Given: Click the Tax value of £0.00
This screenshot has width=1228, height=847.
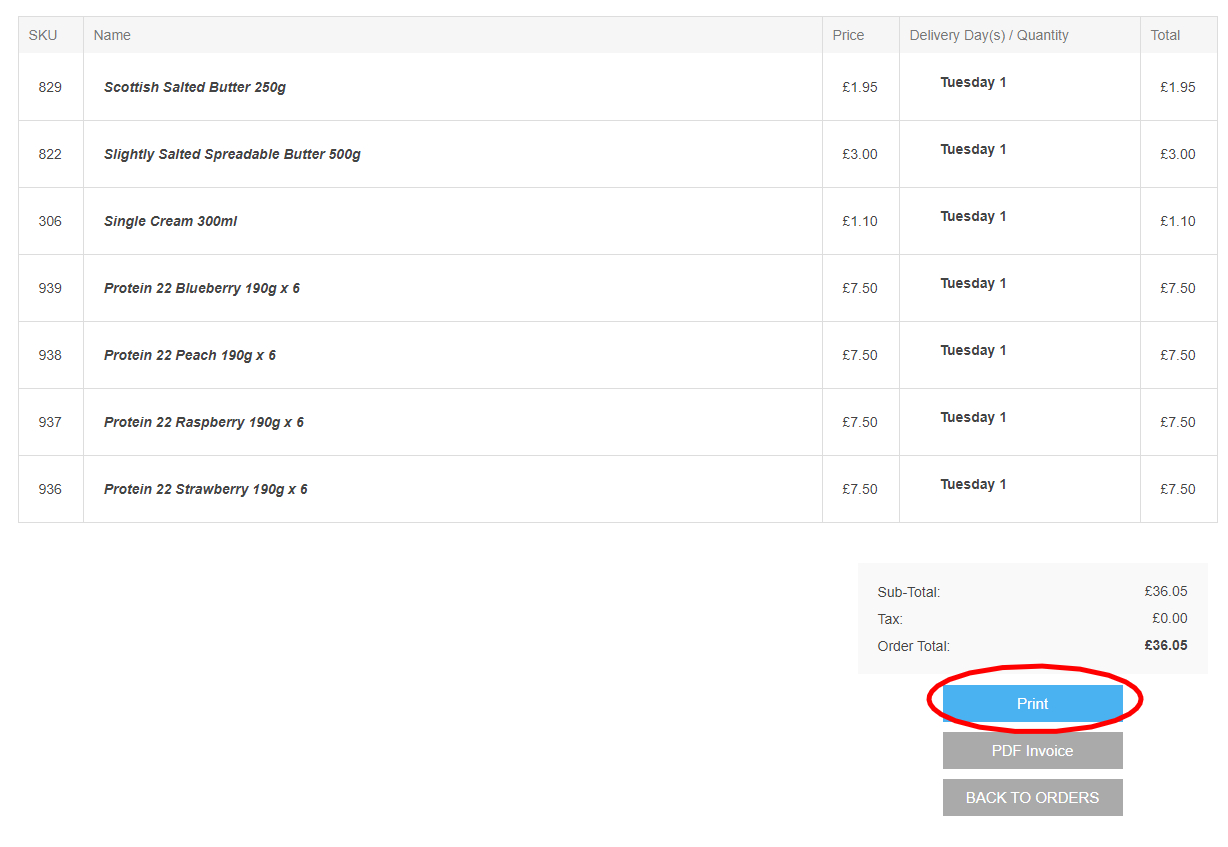Looking at the screenshot, I should (x=1169, y=618).
